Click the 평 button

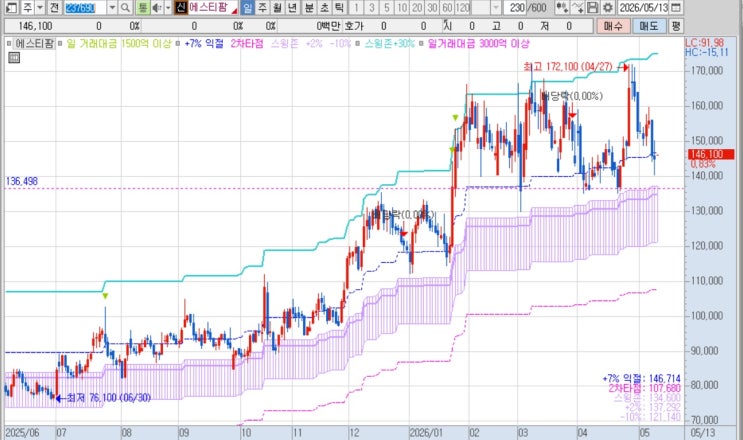pyautogui.click(x=676, y=26)
